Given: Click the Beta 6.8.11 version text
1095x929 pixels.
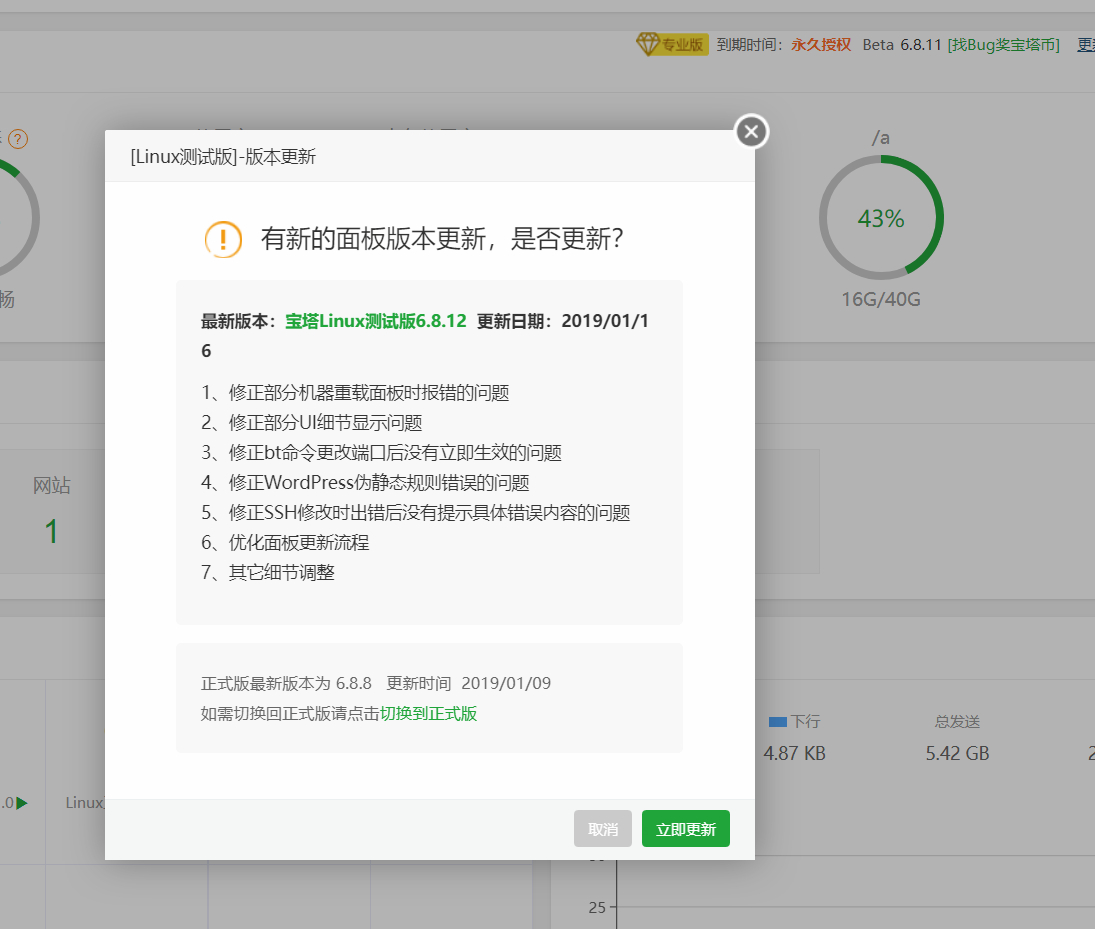Looking at the screenshot, I should tap(902, 45).
